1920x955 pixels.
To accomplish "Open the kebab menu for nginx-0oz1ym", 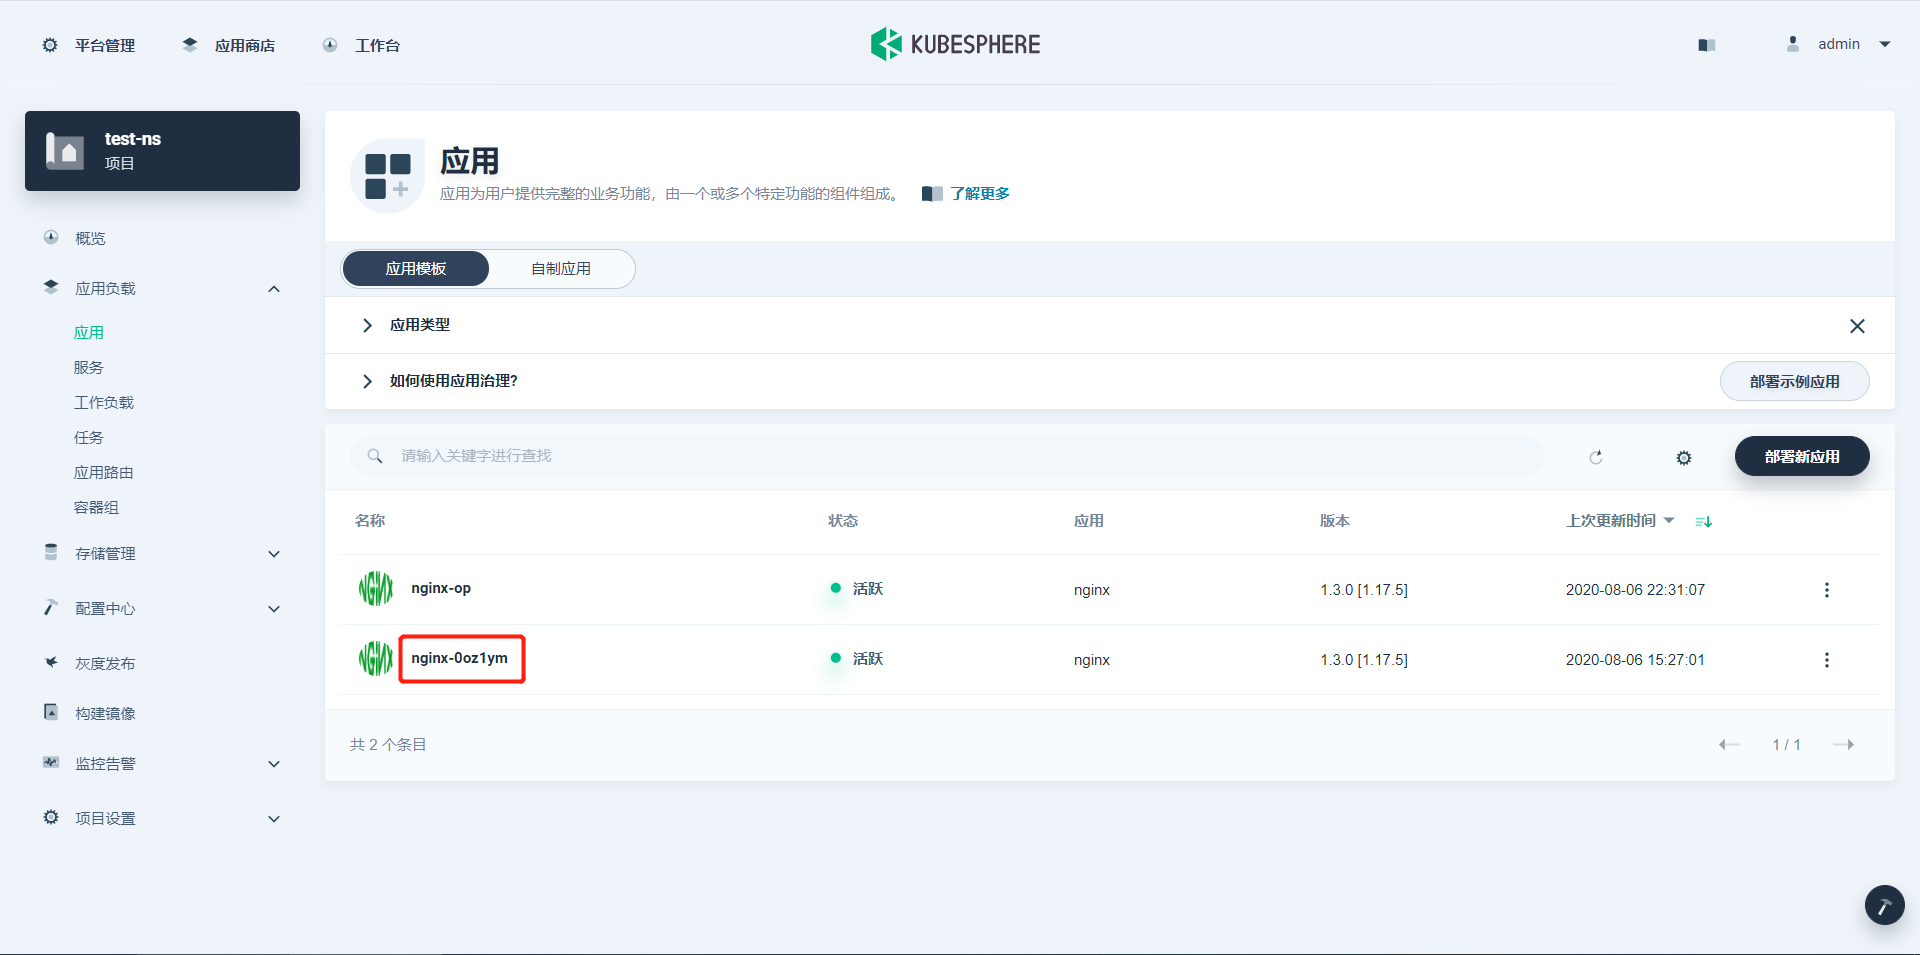I will click(x=1827, y=659).
